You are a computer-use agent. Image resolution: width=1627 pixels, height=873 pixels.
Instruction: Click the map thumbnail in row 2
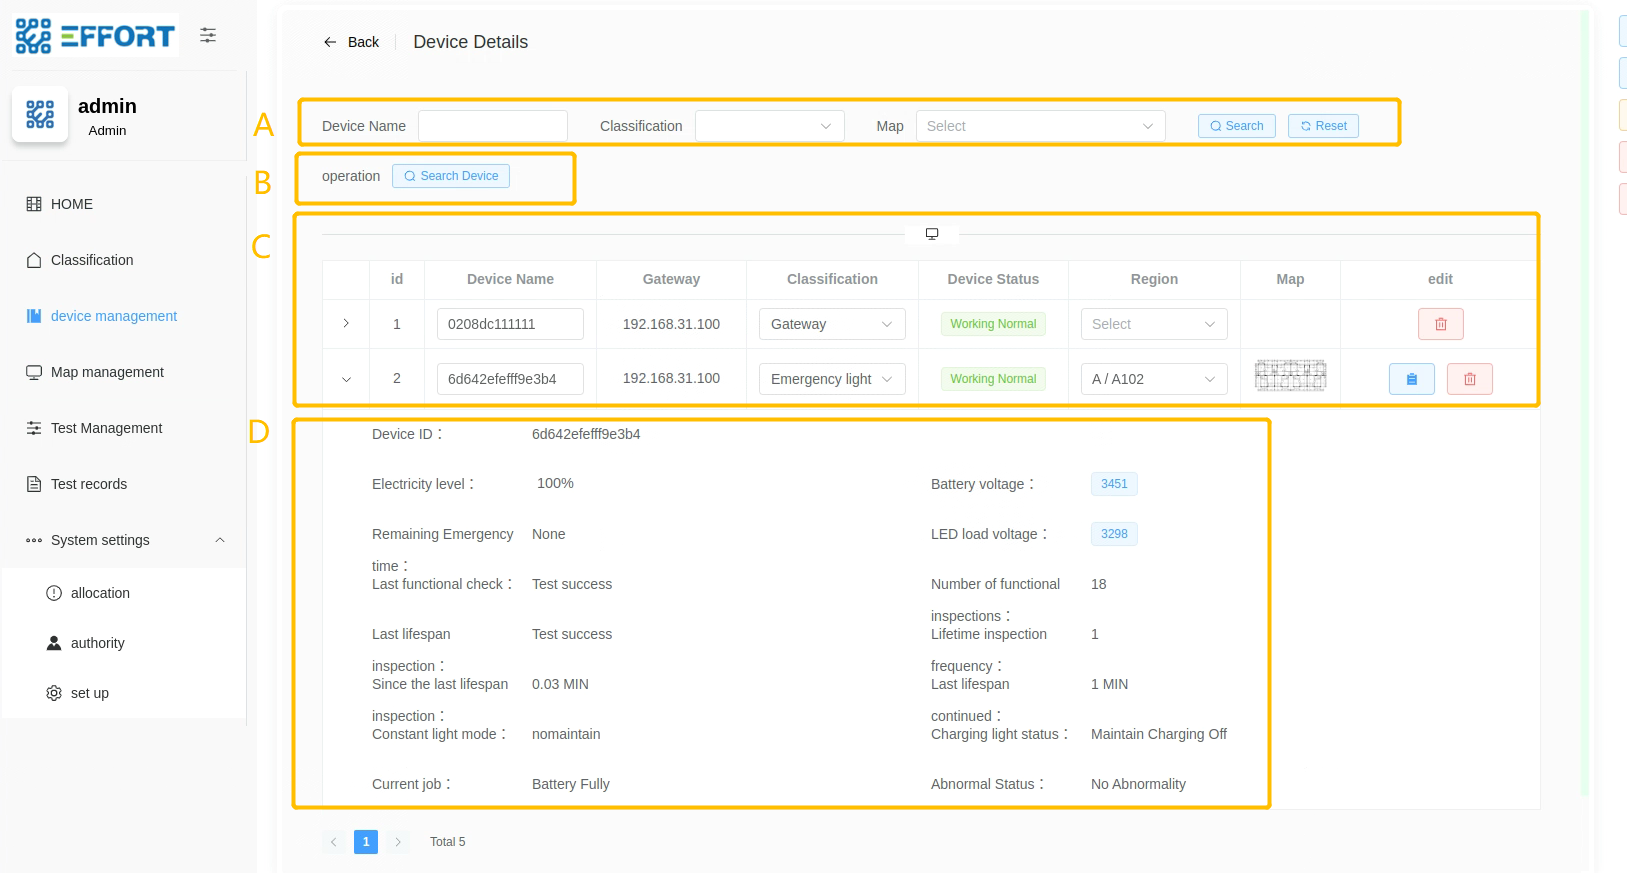(1290, 375)
